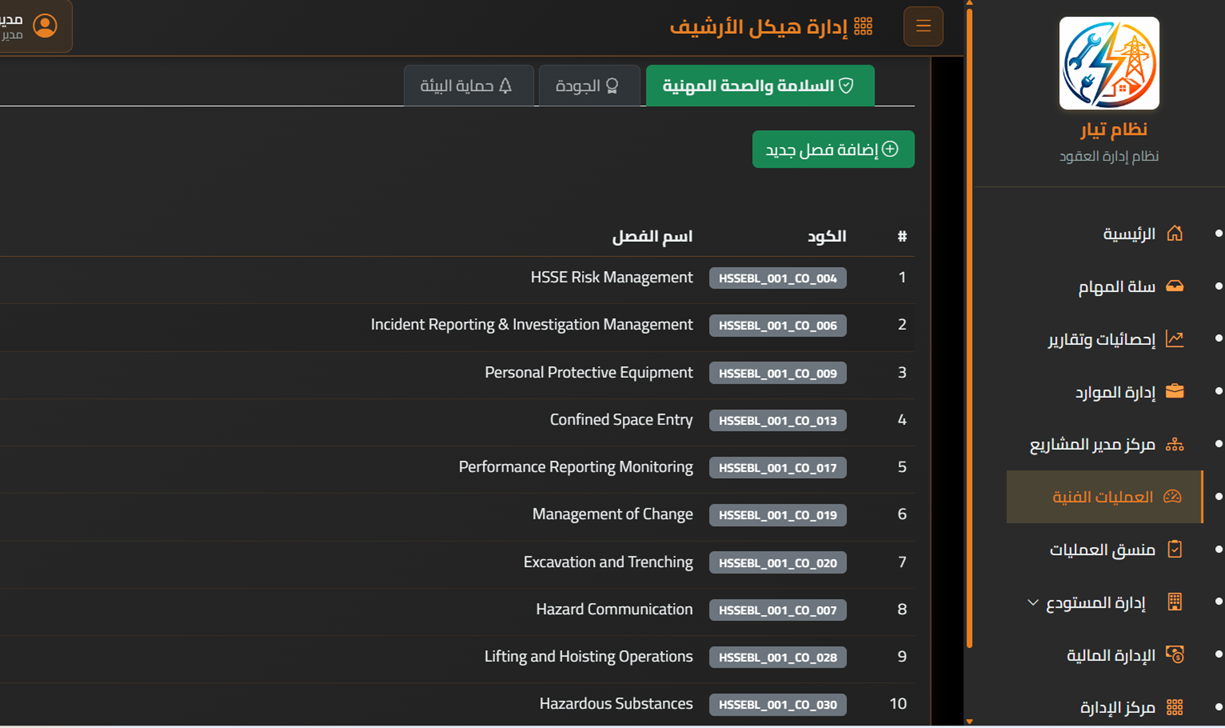The width and height of the screenshot is (1225, 728).
Task: Open مركز الإدارة from the sidebar
Action: point(1118,708)
